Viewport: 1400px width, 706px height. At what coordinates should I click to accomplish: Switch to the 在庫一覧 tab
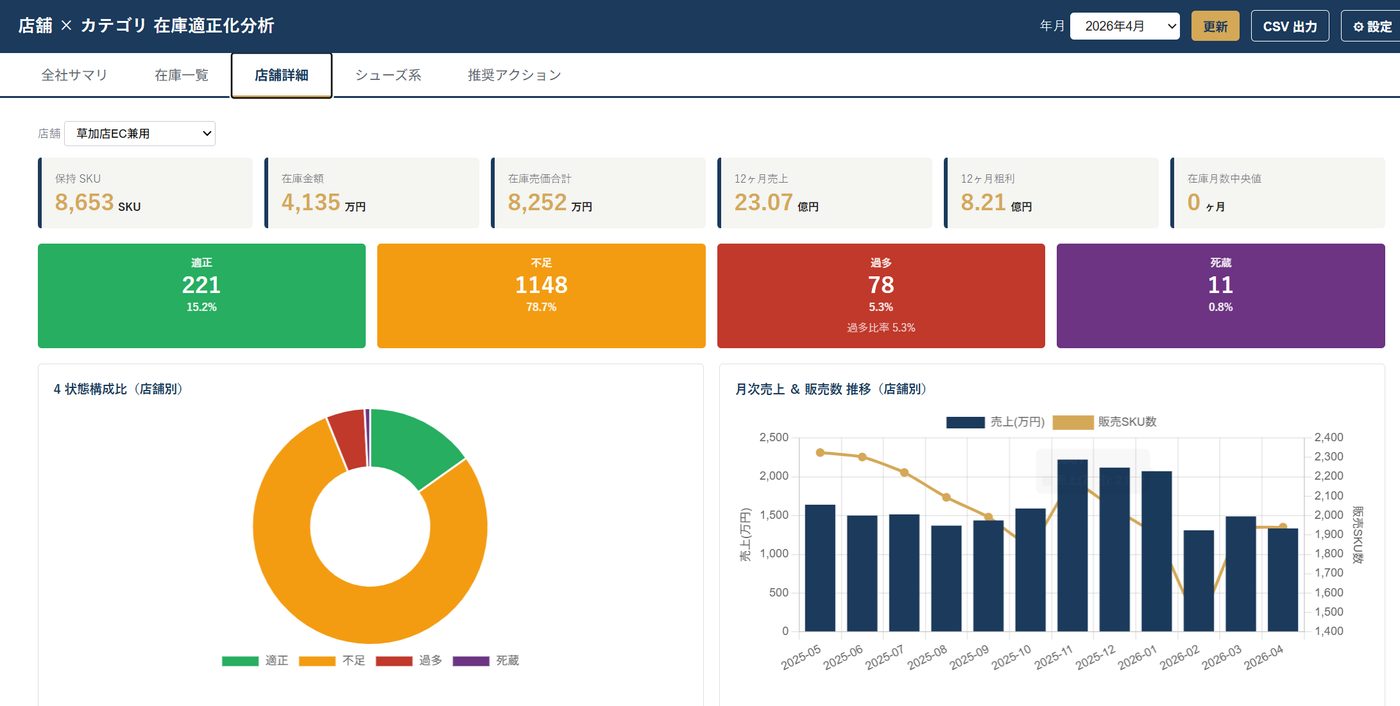pos(181,75)
